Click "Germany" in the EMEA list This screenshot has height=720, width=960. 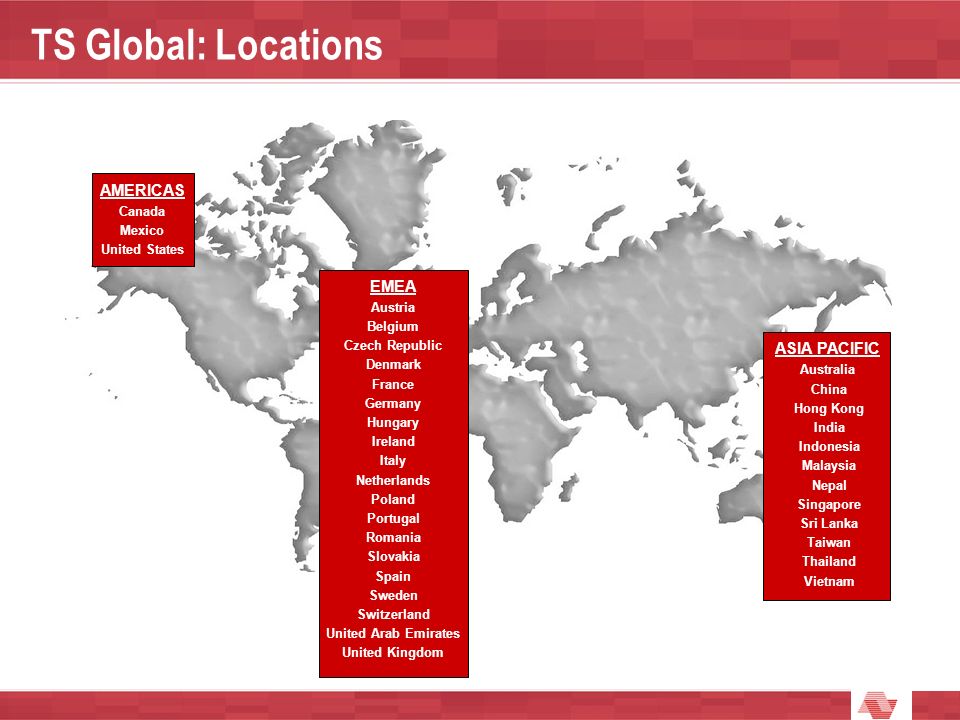[393, 403]
